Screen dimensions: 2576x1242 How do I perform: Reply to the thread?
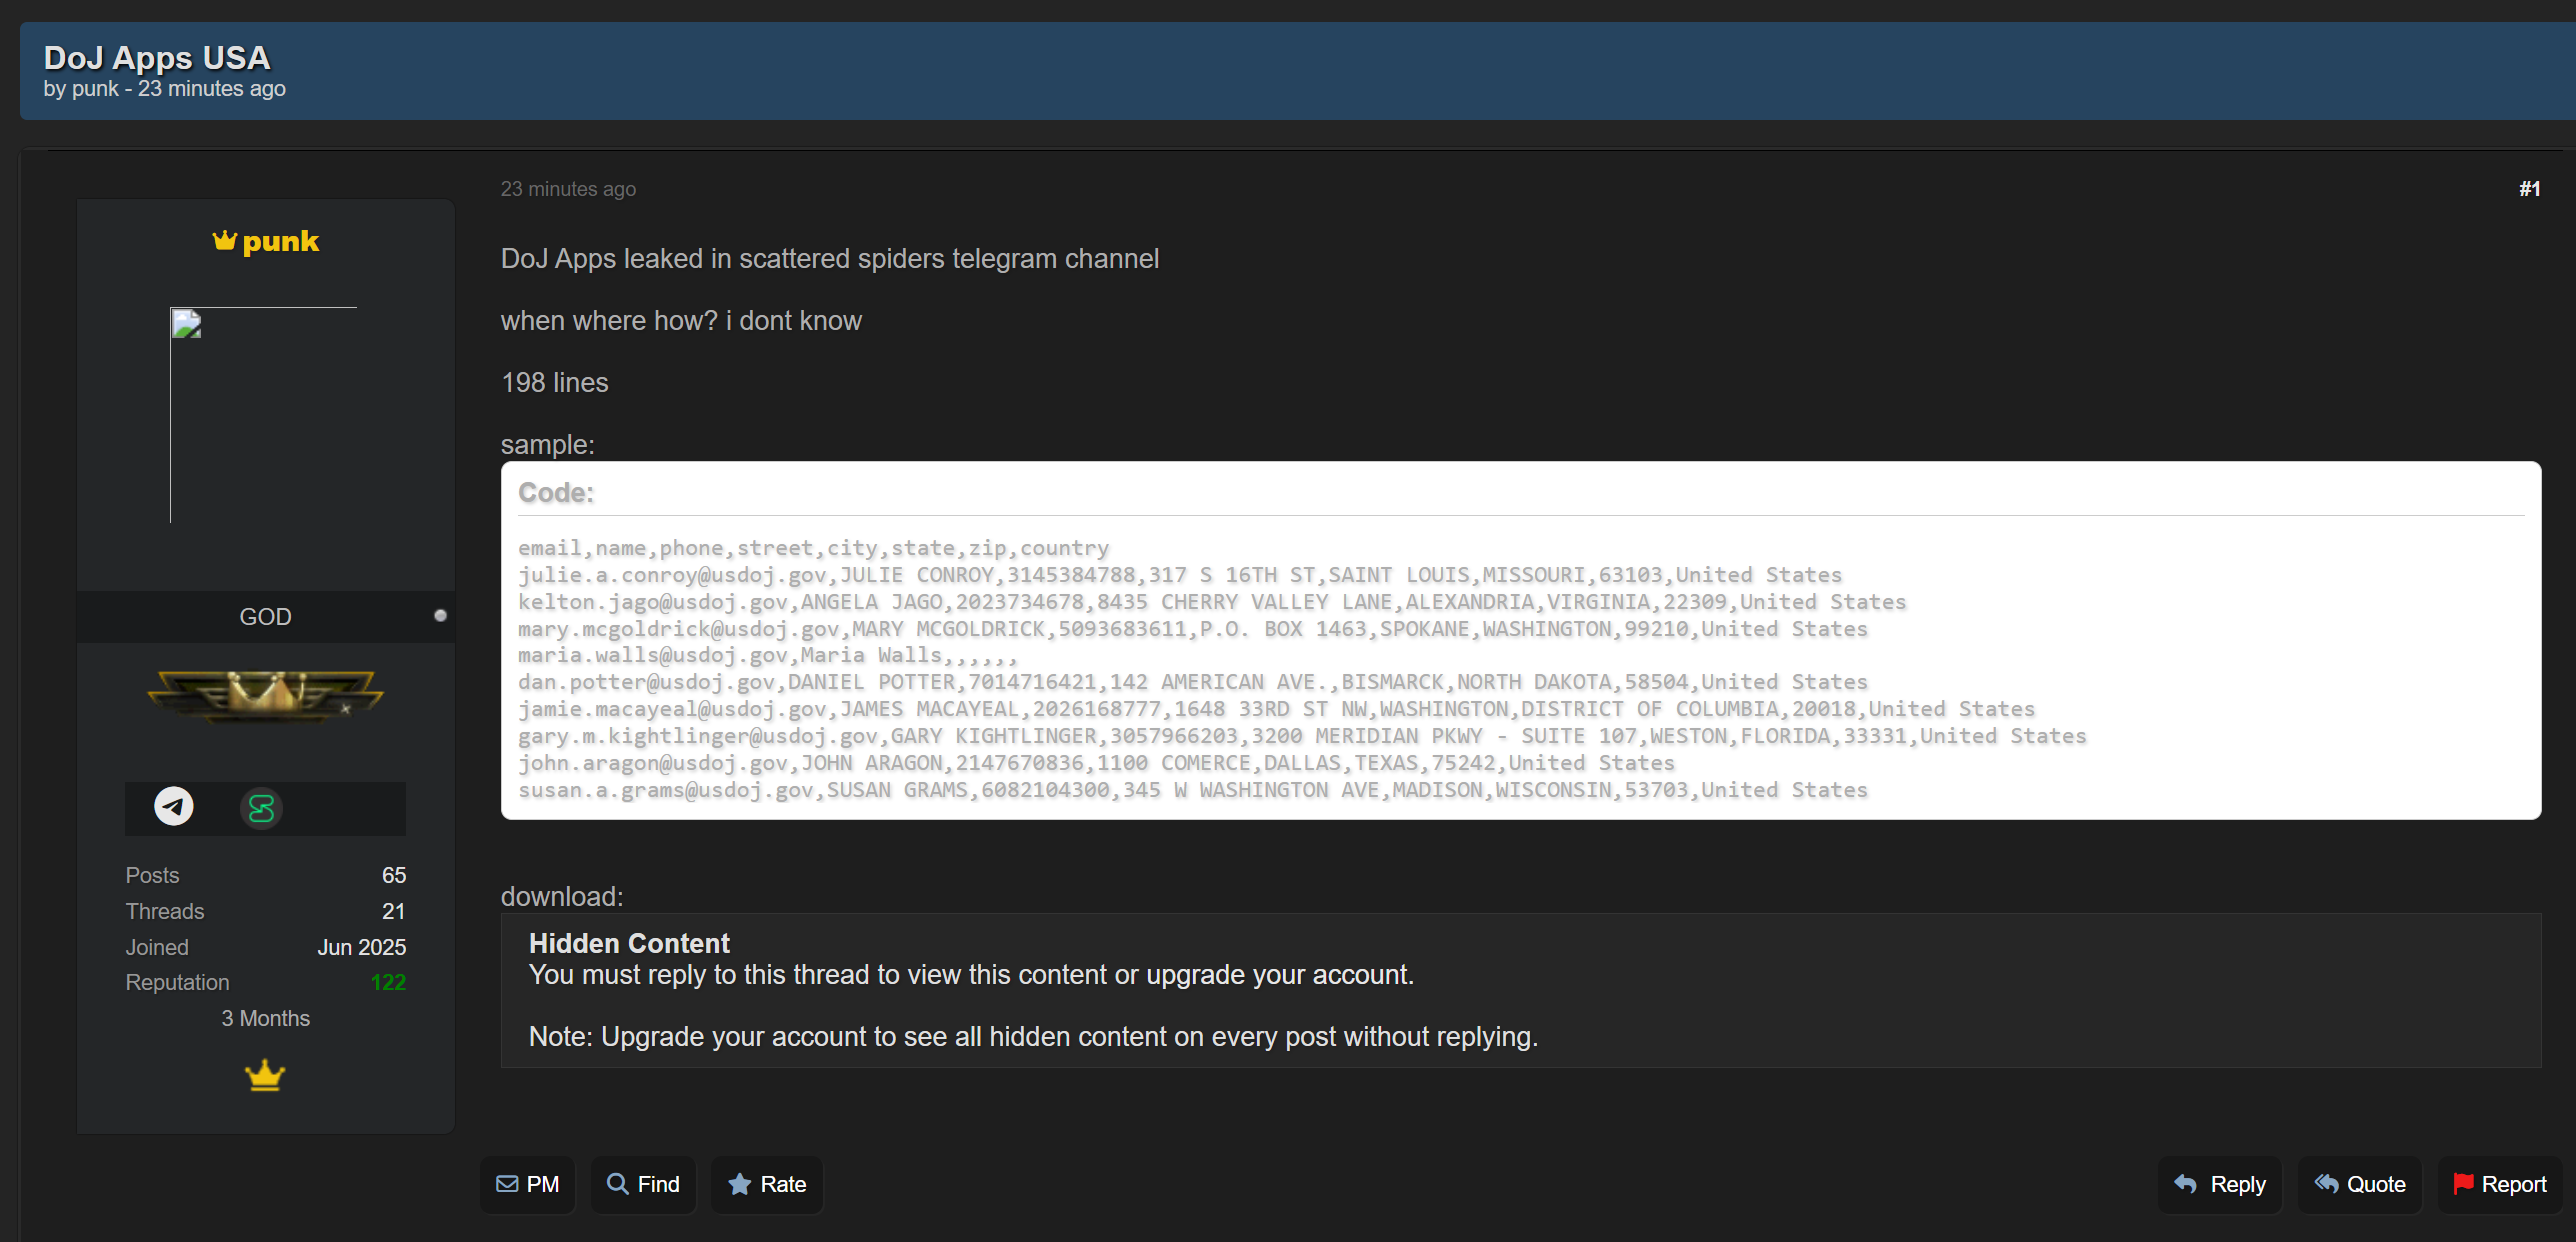point(2219,1185)
